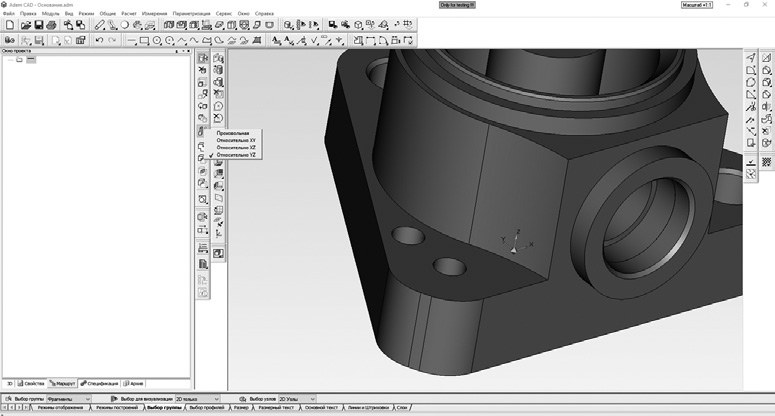Choose 'Произвольная' option in popup
The height and width of the screenshot is (416, 775).
233,133
